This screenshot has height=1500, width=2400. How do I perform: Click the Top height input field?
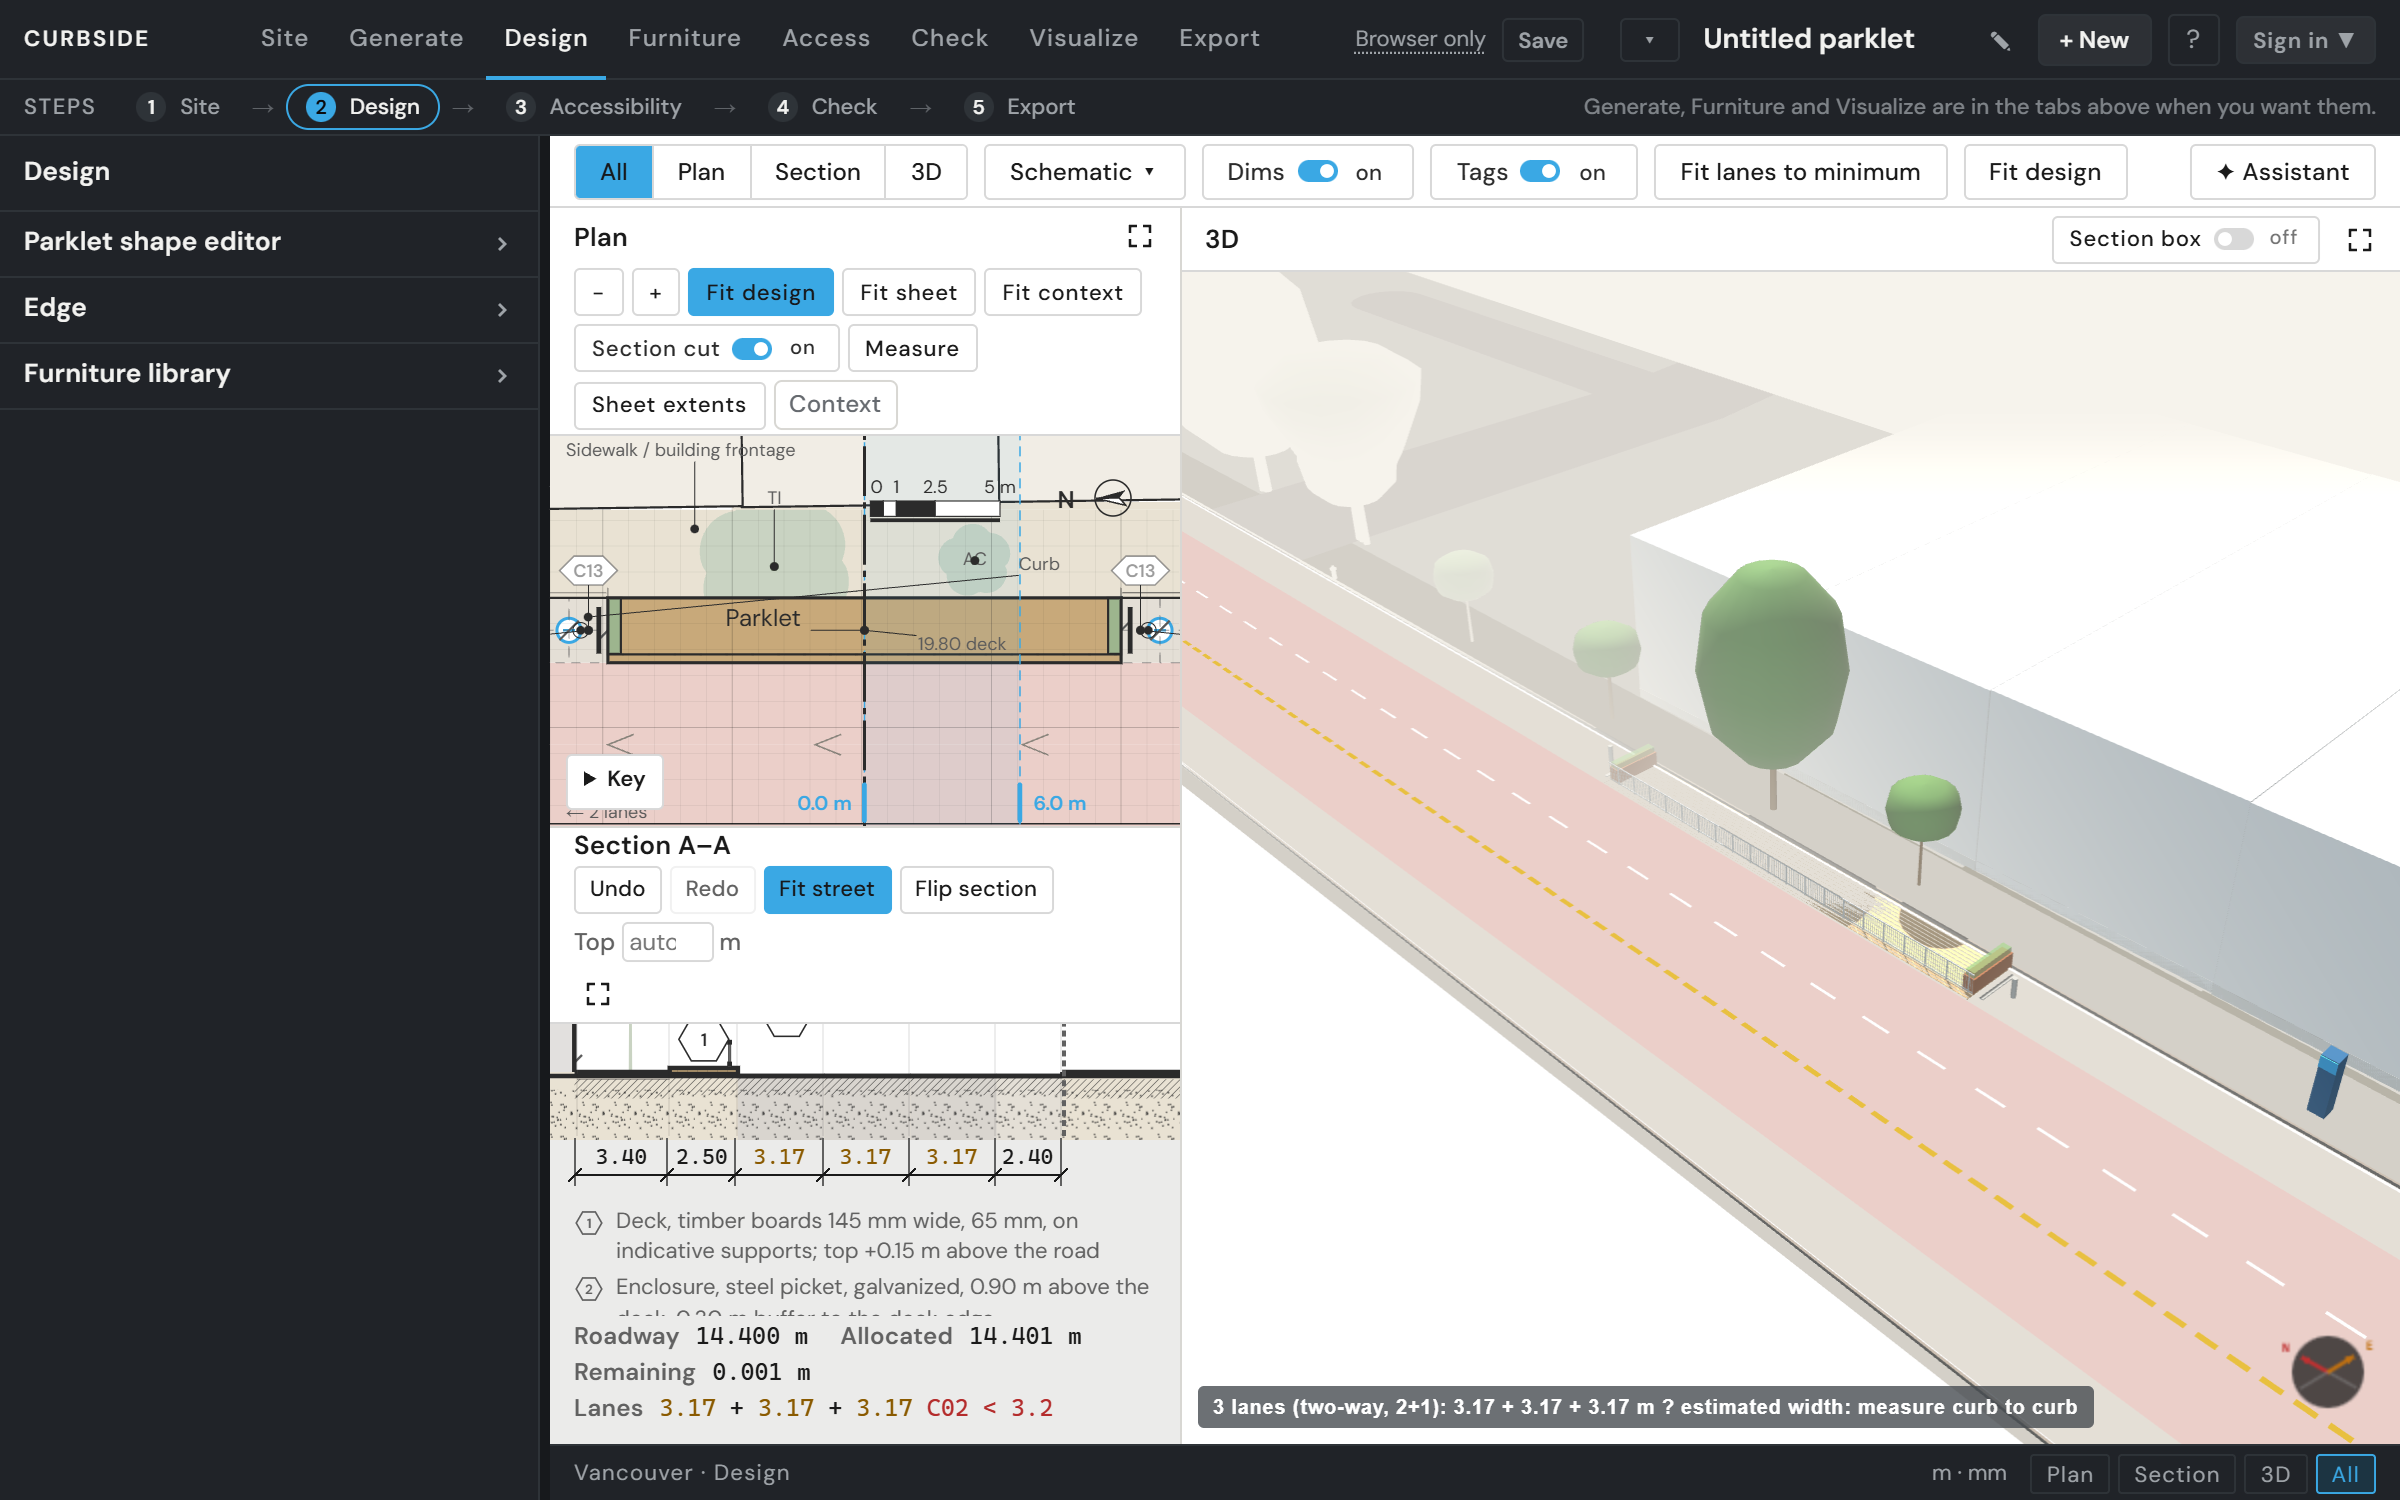(x=667, y=942)
